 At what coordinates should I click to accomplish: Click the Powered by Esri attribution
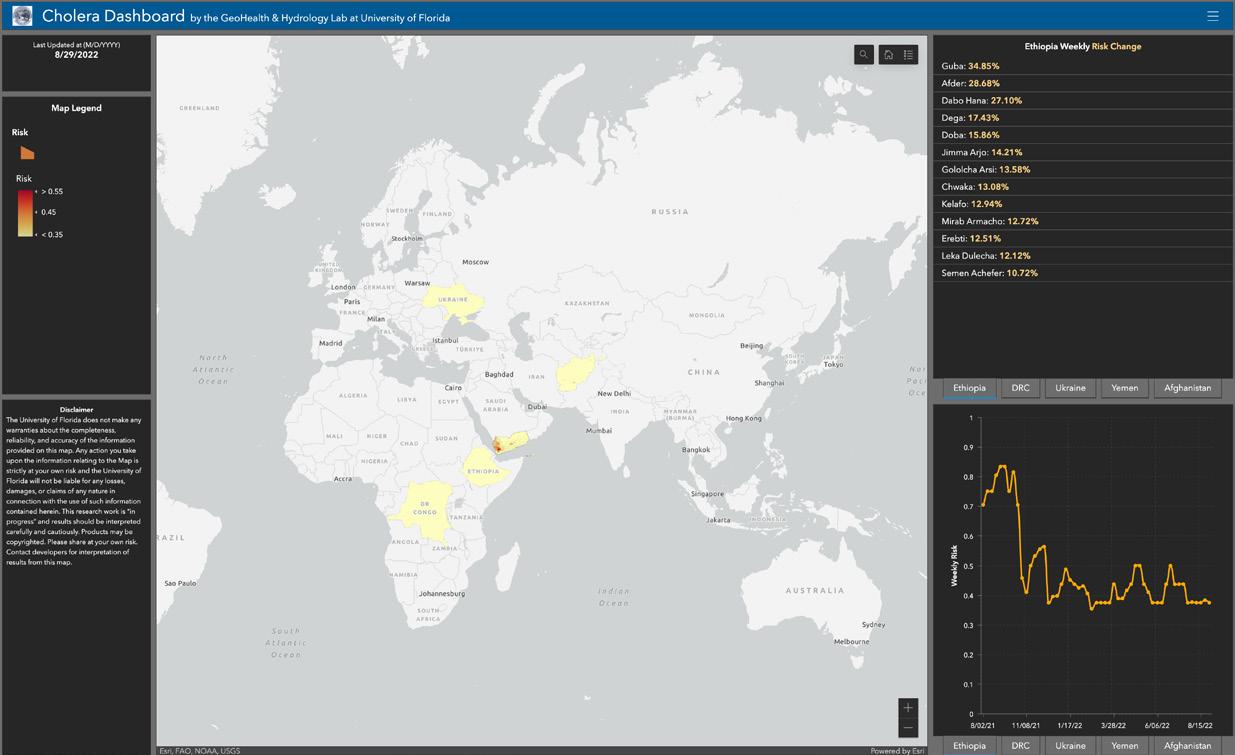898,750
